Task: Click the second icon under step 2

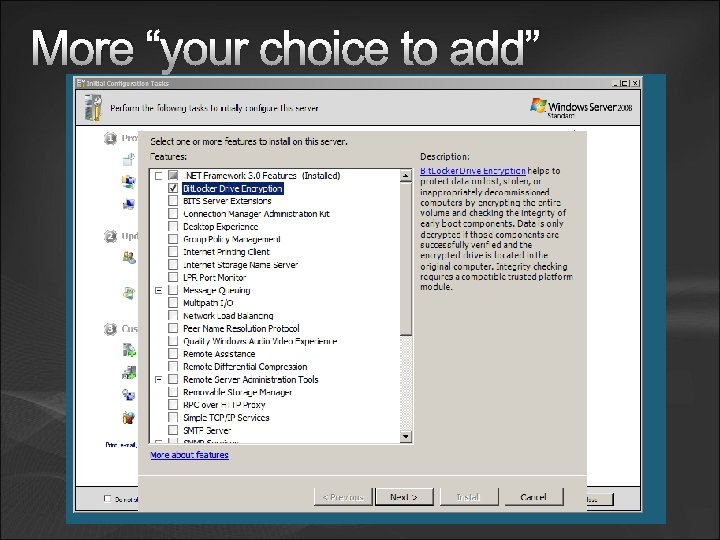Action: pos(129,293)
